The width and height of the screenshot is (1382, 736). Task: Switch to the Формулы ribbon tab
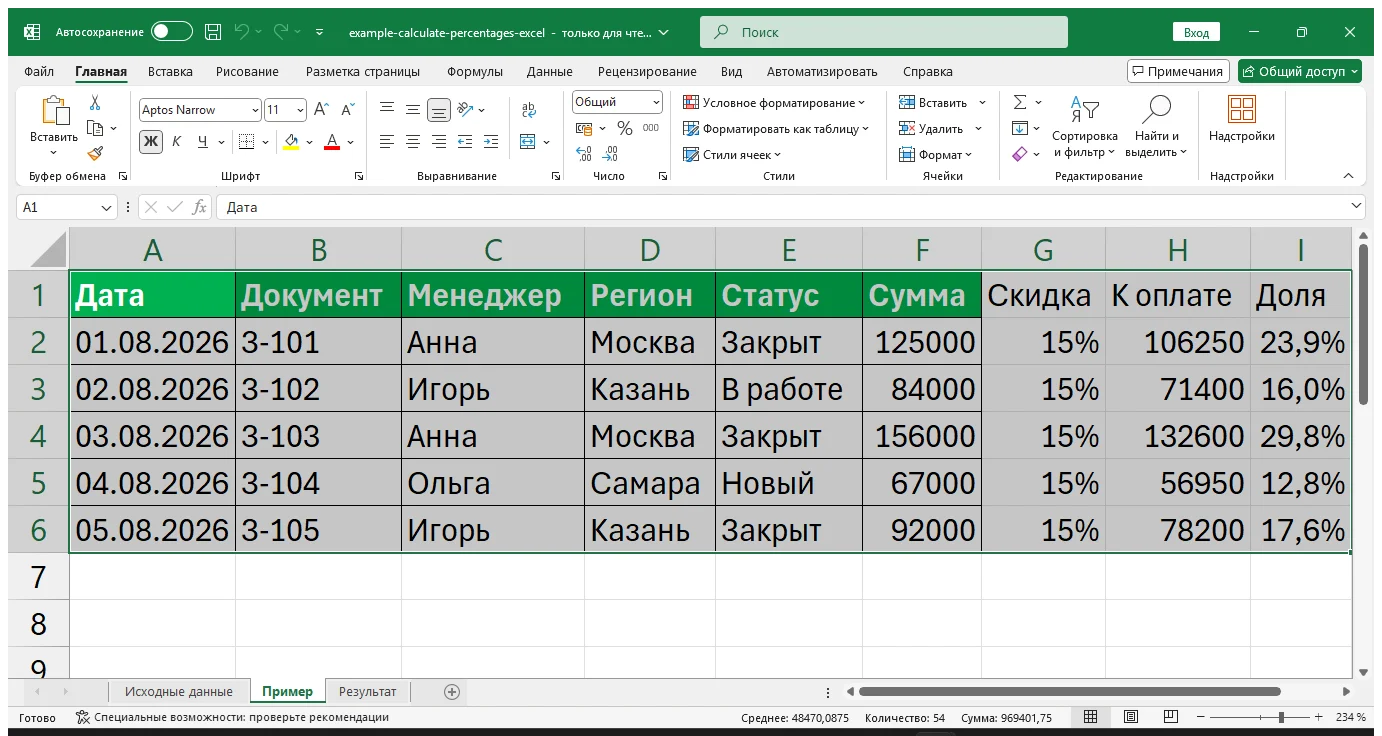coord(475,72)
